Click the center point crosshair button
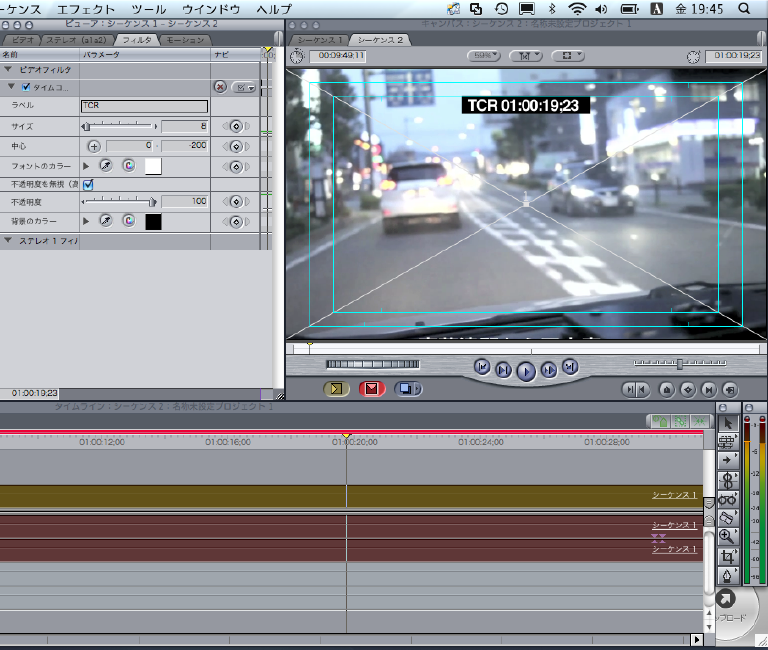 pyautogui.click(x=94, y=146)
